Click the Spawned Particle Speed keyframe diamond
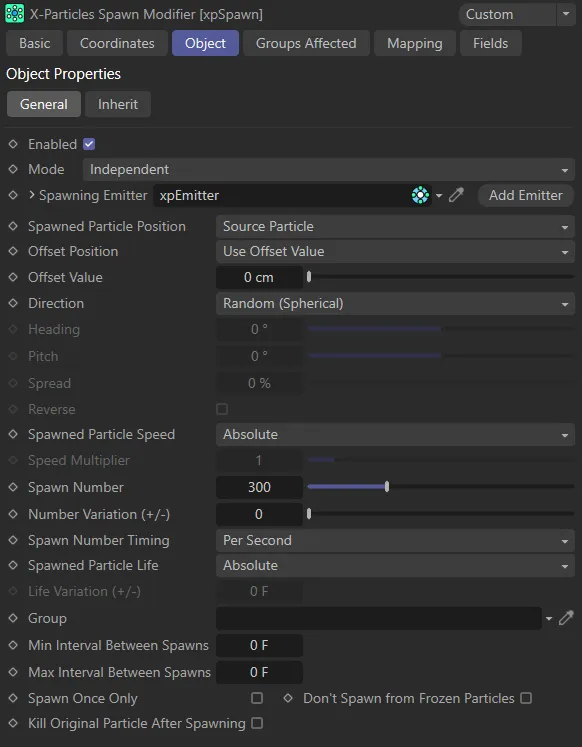Viewport: 582px width, 747px height. (x=13, y=434)
